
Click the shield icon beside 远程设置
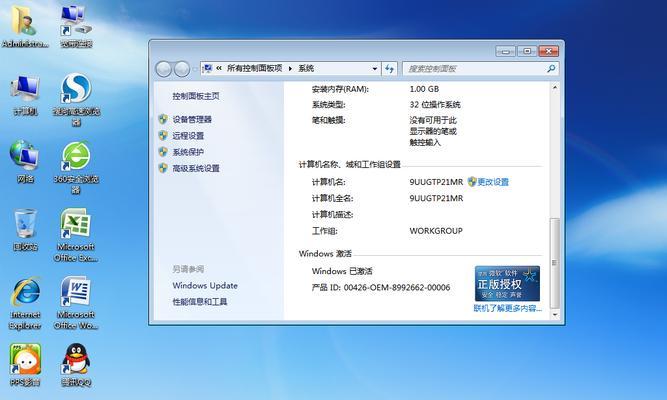click(163, 135)
